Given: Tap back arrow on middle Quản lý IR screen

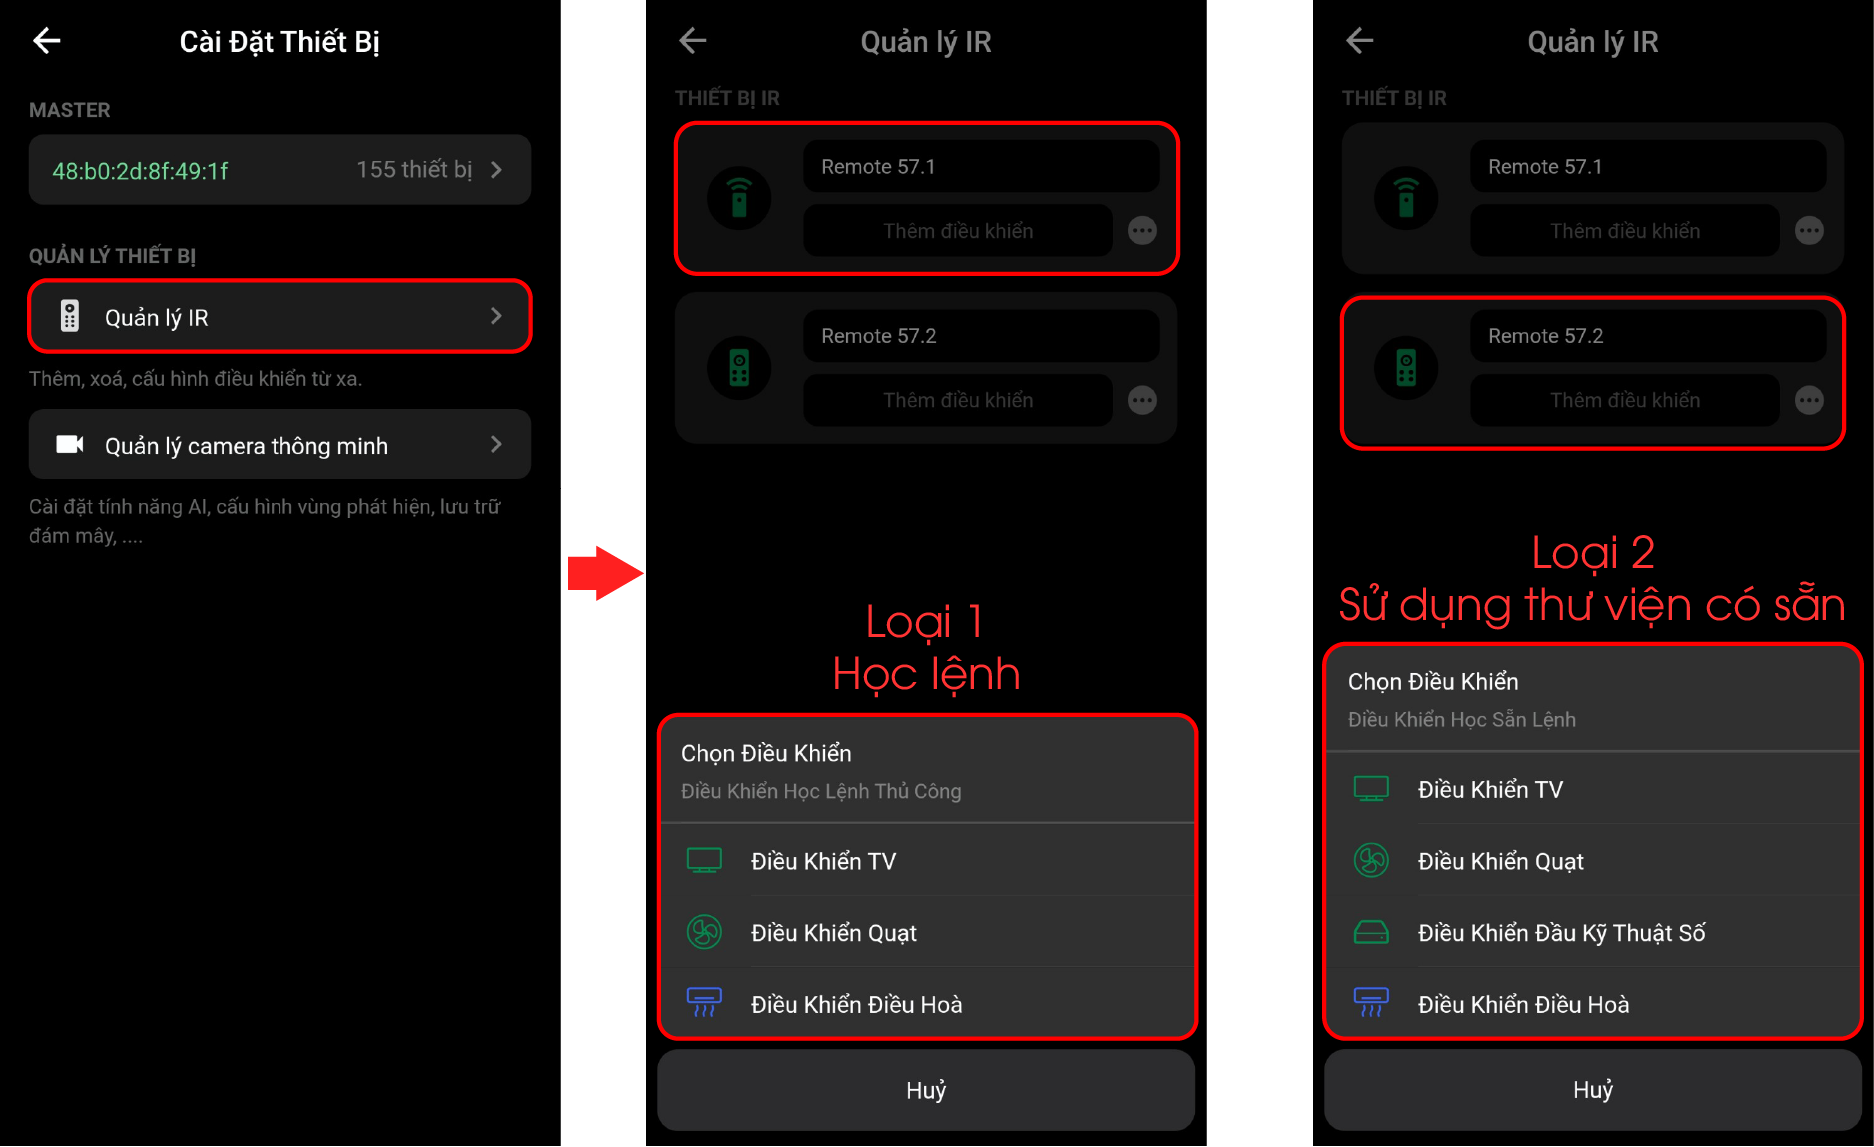Looking at the screenshot, I should pyautogui.click(x=693, y=41).
